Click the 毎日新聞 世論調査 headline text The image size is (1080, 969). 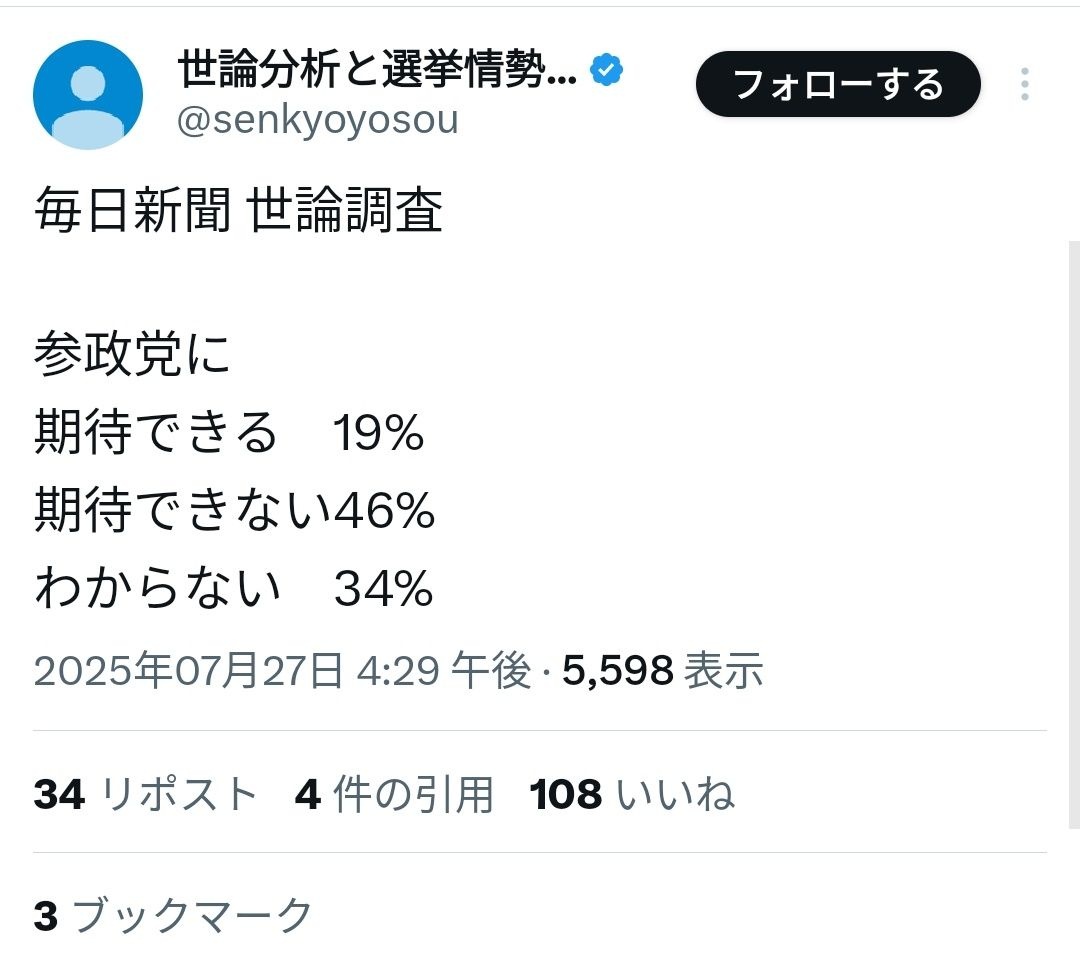238,212
